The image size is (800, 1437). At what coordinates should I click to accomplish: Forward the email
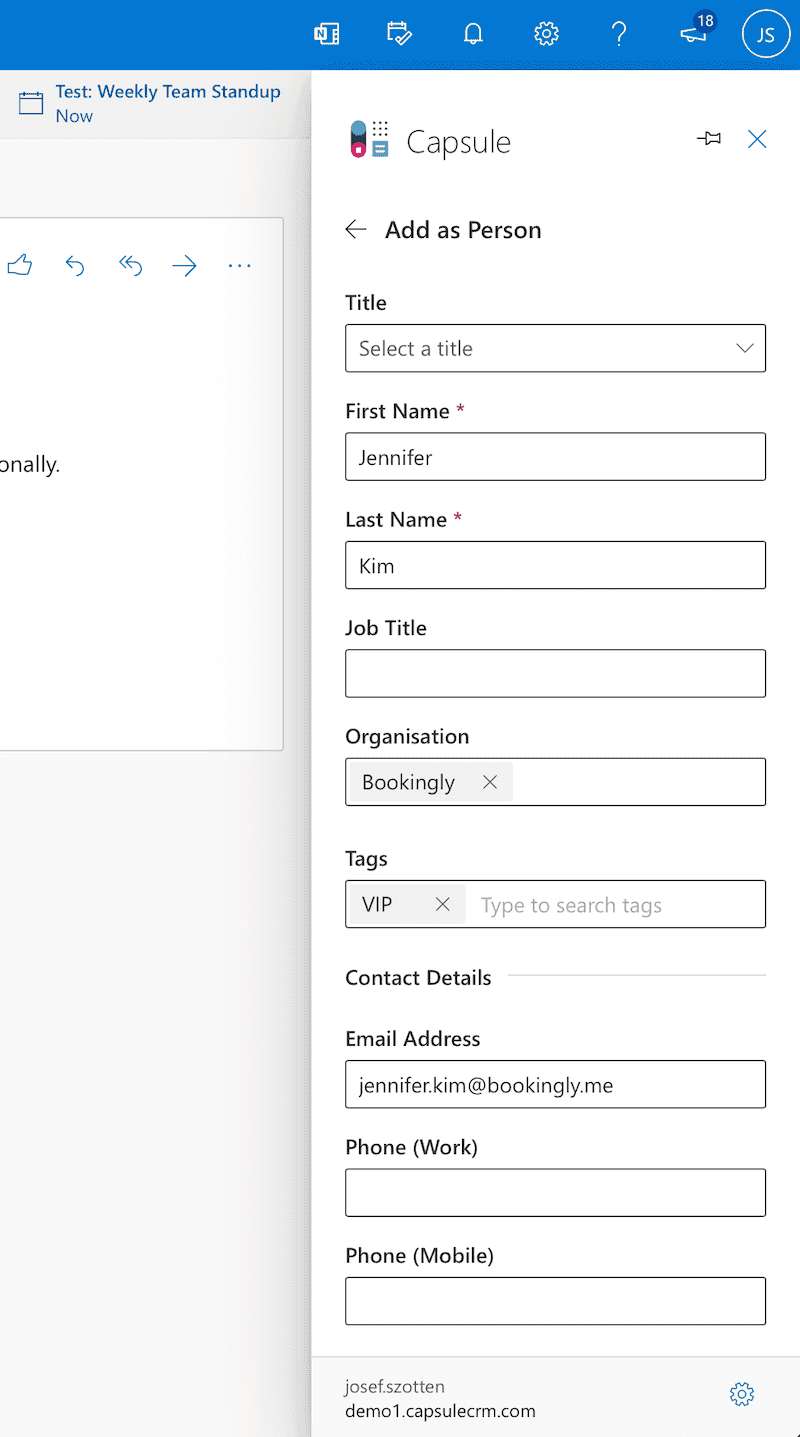tap(184, 265)
